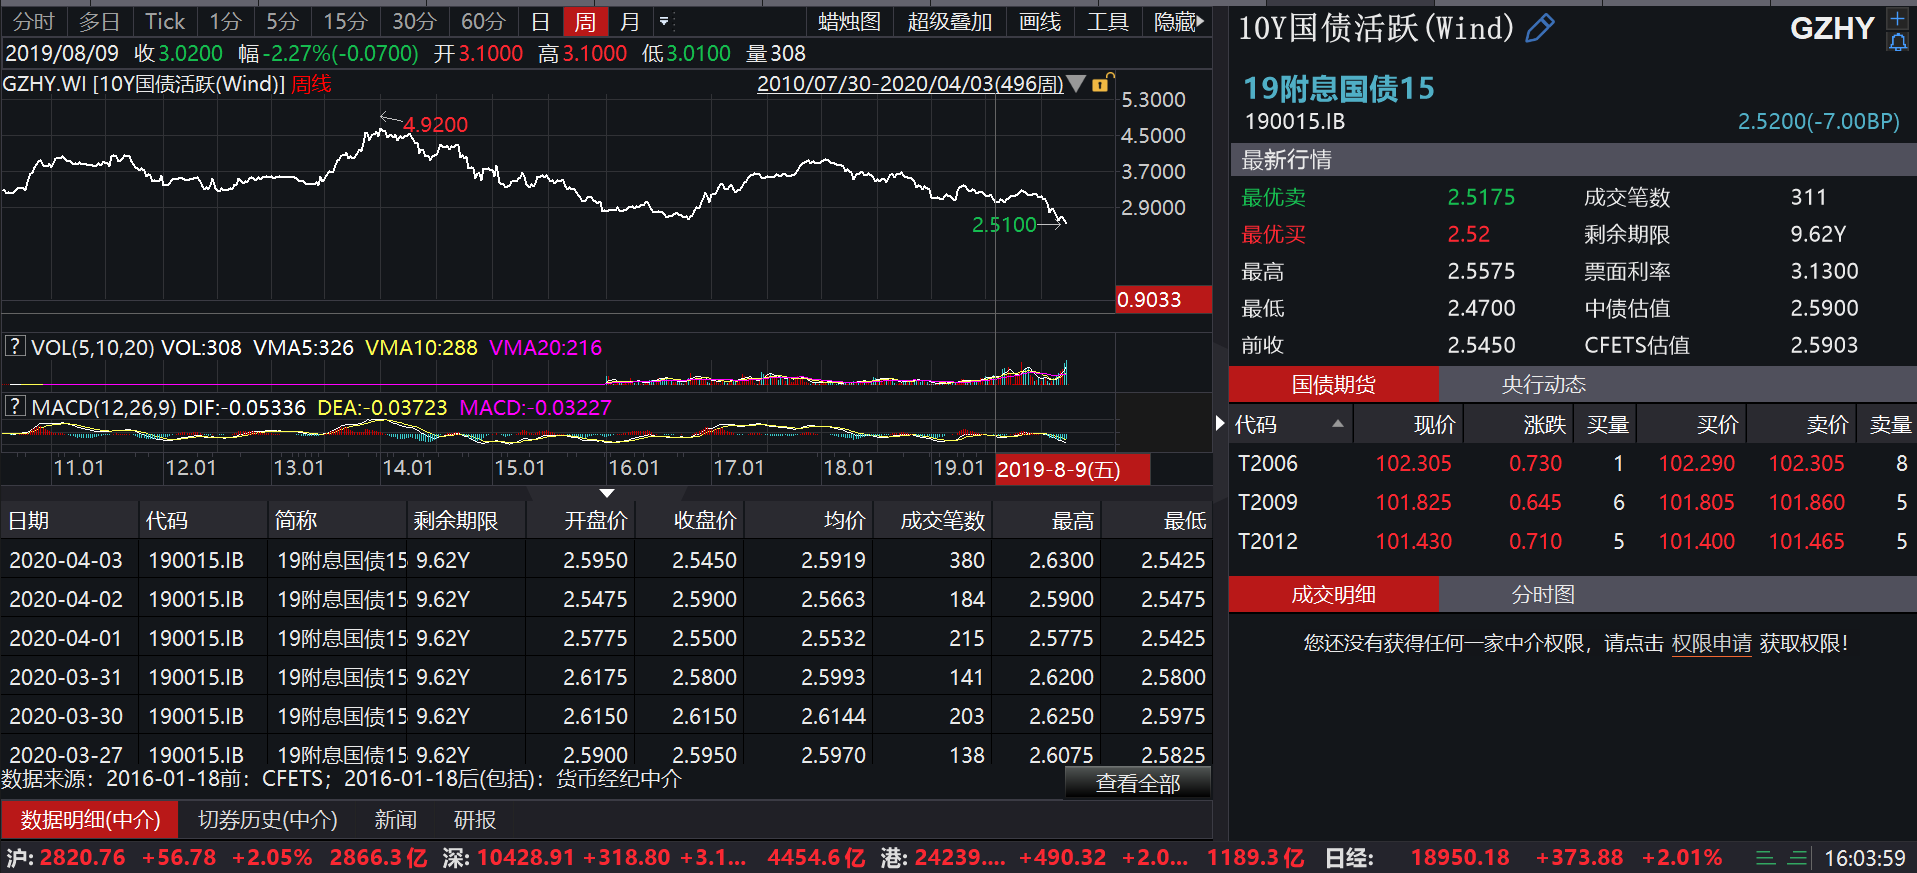Open the MACD indicator help question-mark icon
This screenshot has height=873, width=1917.
[15, 406]
